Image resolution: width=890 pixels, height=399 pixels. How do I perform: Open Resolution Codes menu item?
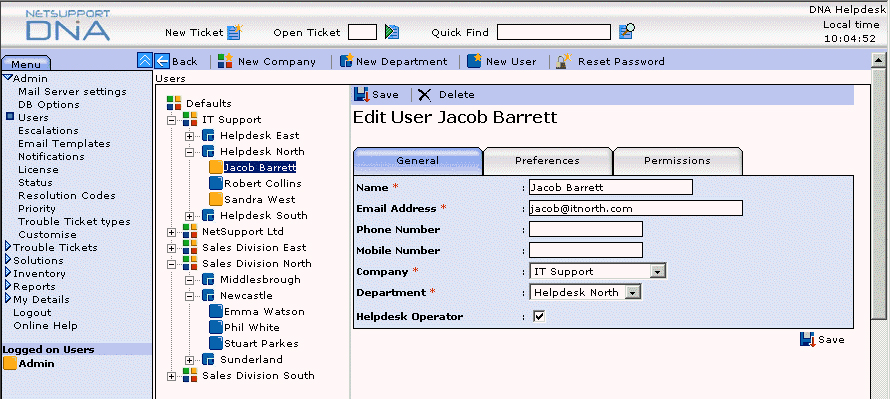coord(66,195)
